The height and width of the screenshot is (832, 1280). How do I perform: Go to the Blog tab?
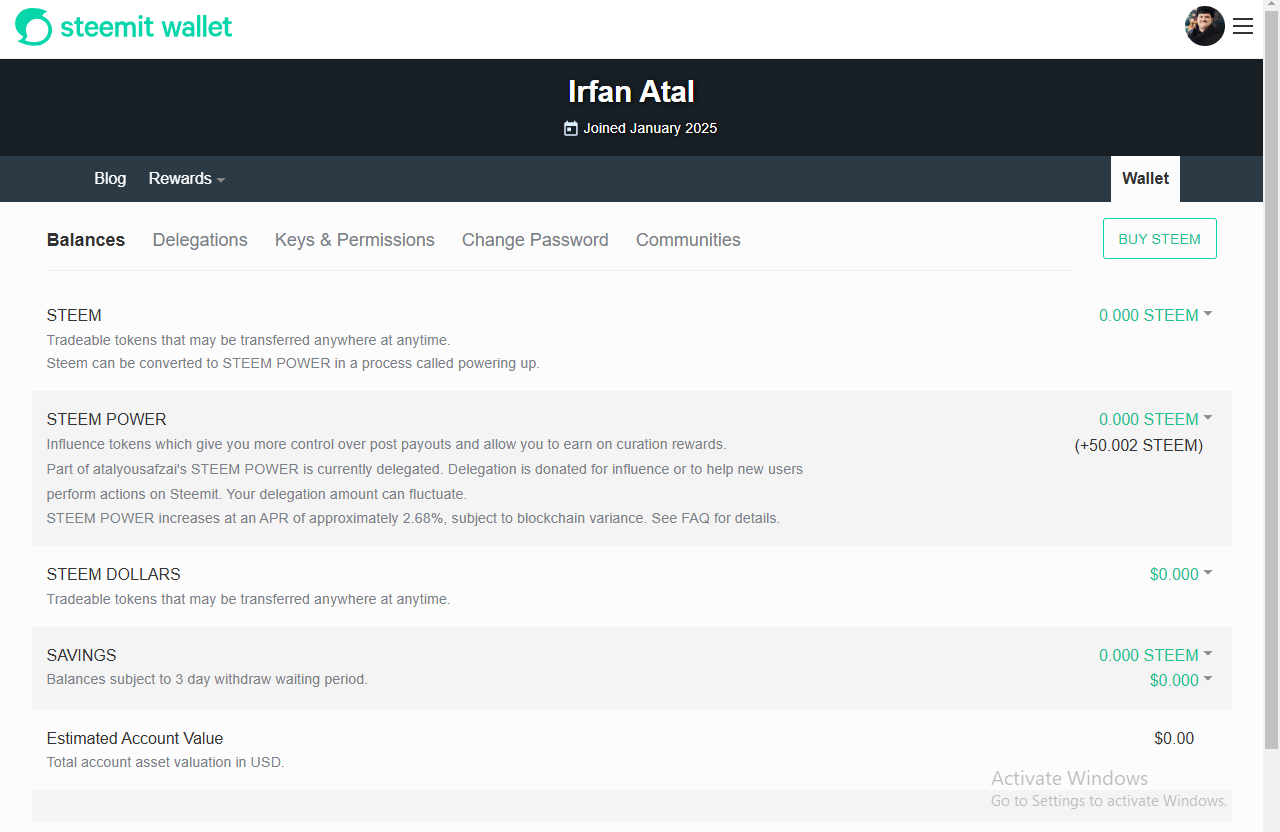pos(110,178)
